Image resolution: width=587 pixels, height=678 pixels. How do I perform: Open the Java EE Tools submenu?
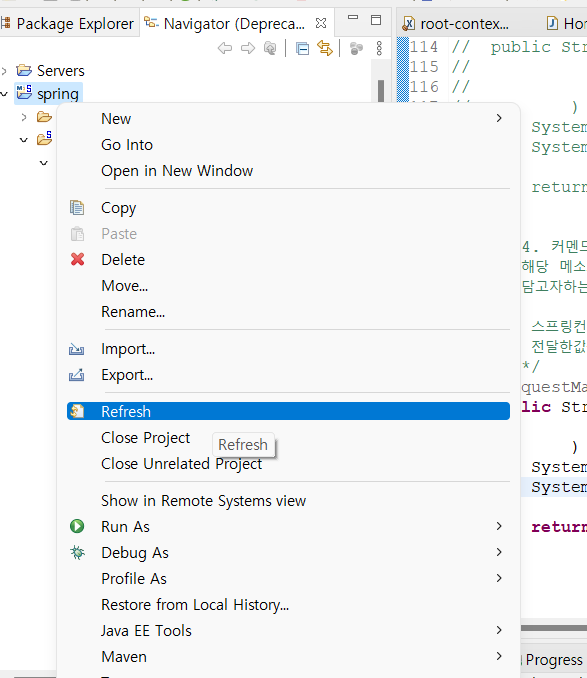[288, 630]
